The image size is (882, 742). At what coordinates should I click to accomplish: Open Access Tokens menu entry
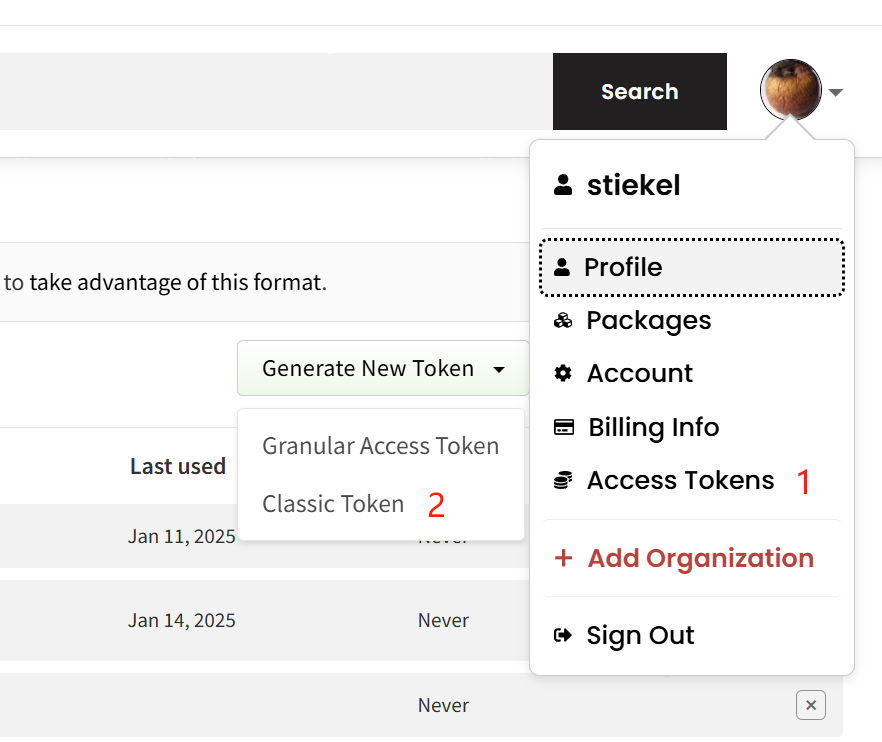(681, 480)
